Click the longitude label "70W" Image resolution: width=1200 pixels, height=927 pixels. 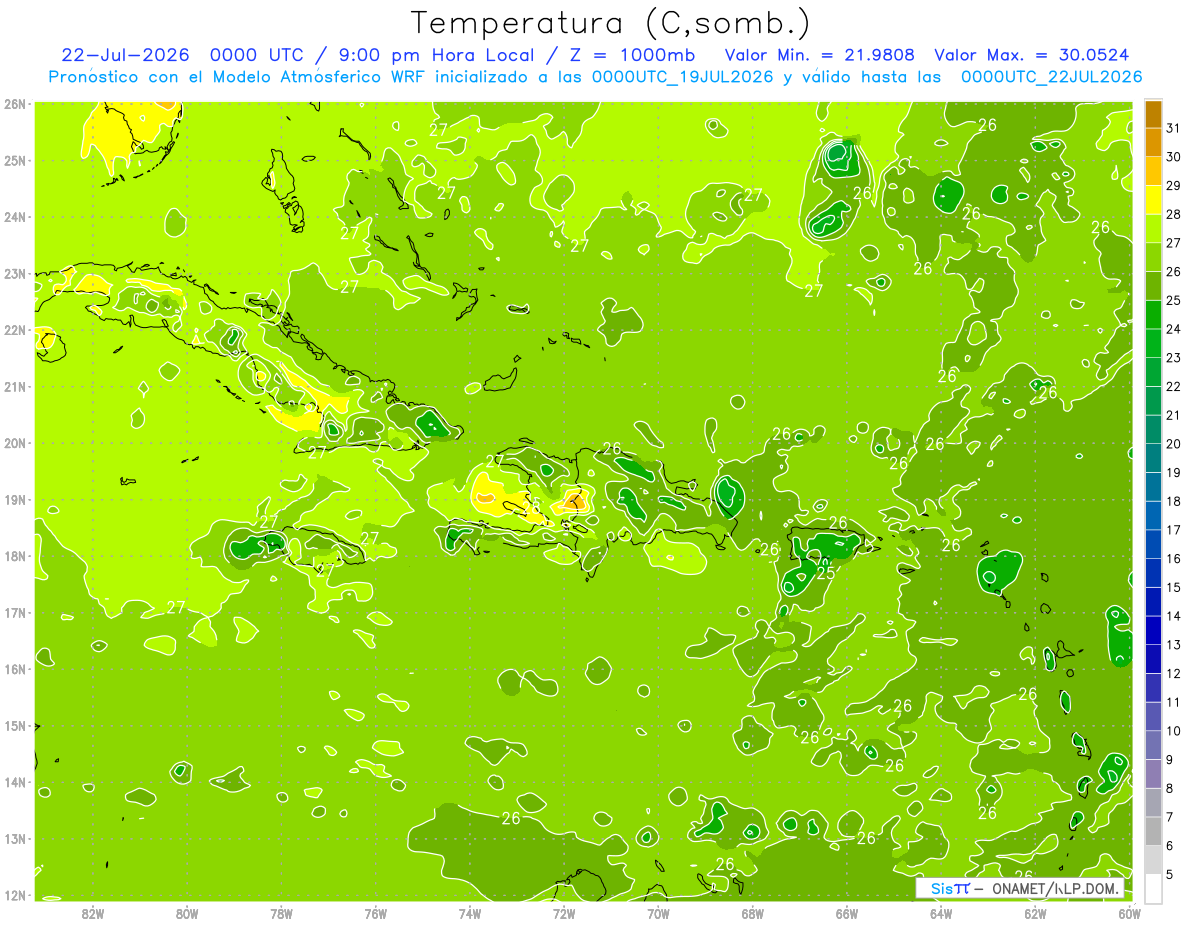pos(658,913)
